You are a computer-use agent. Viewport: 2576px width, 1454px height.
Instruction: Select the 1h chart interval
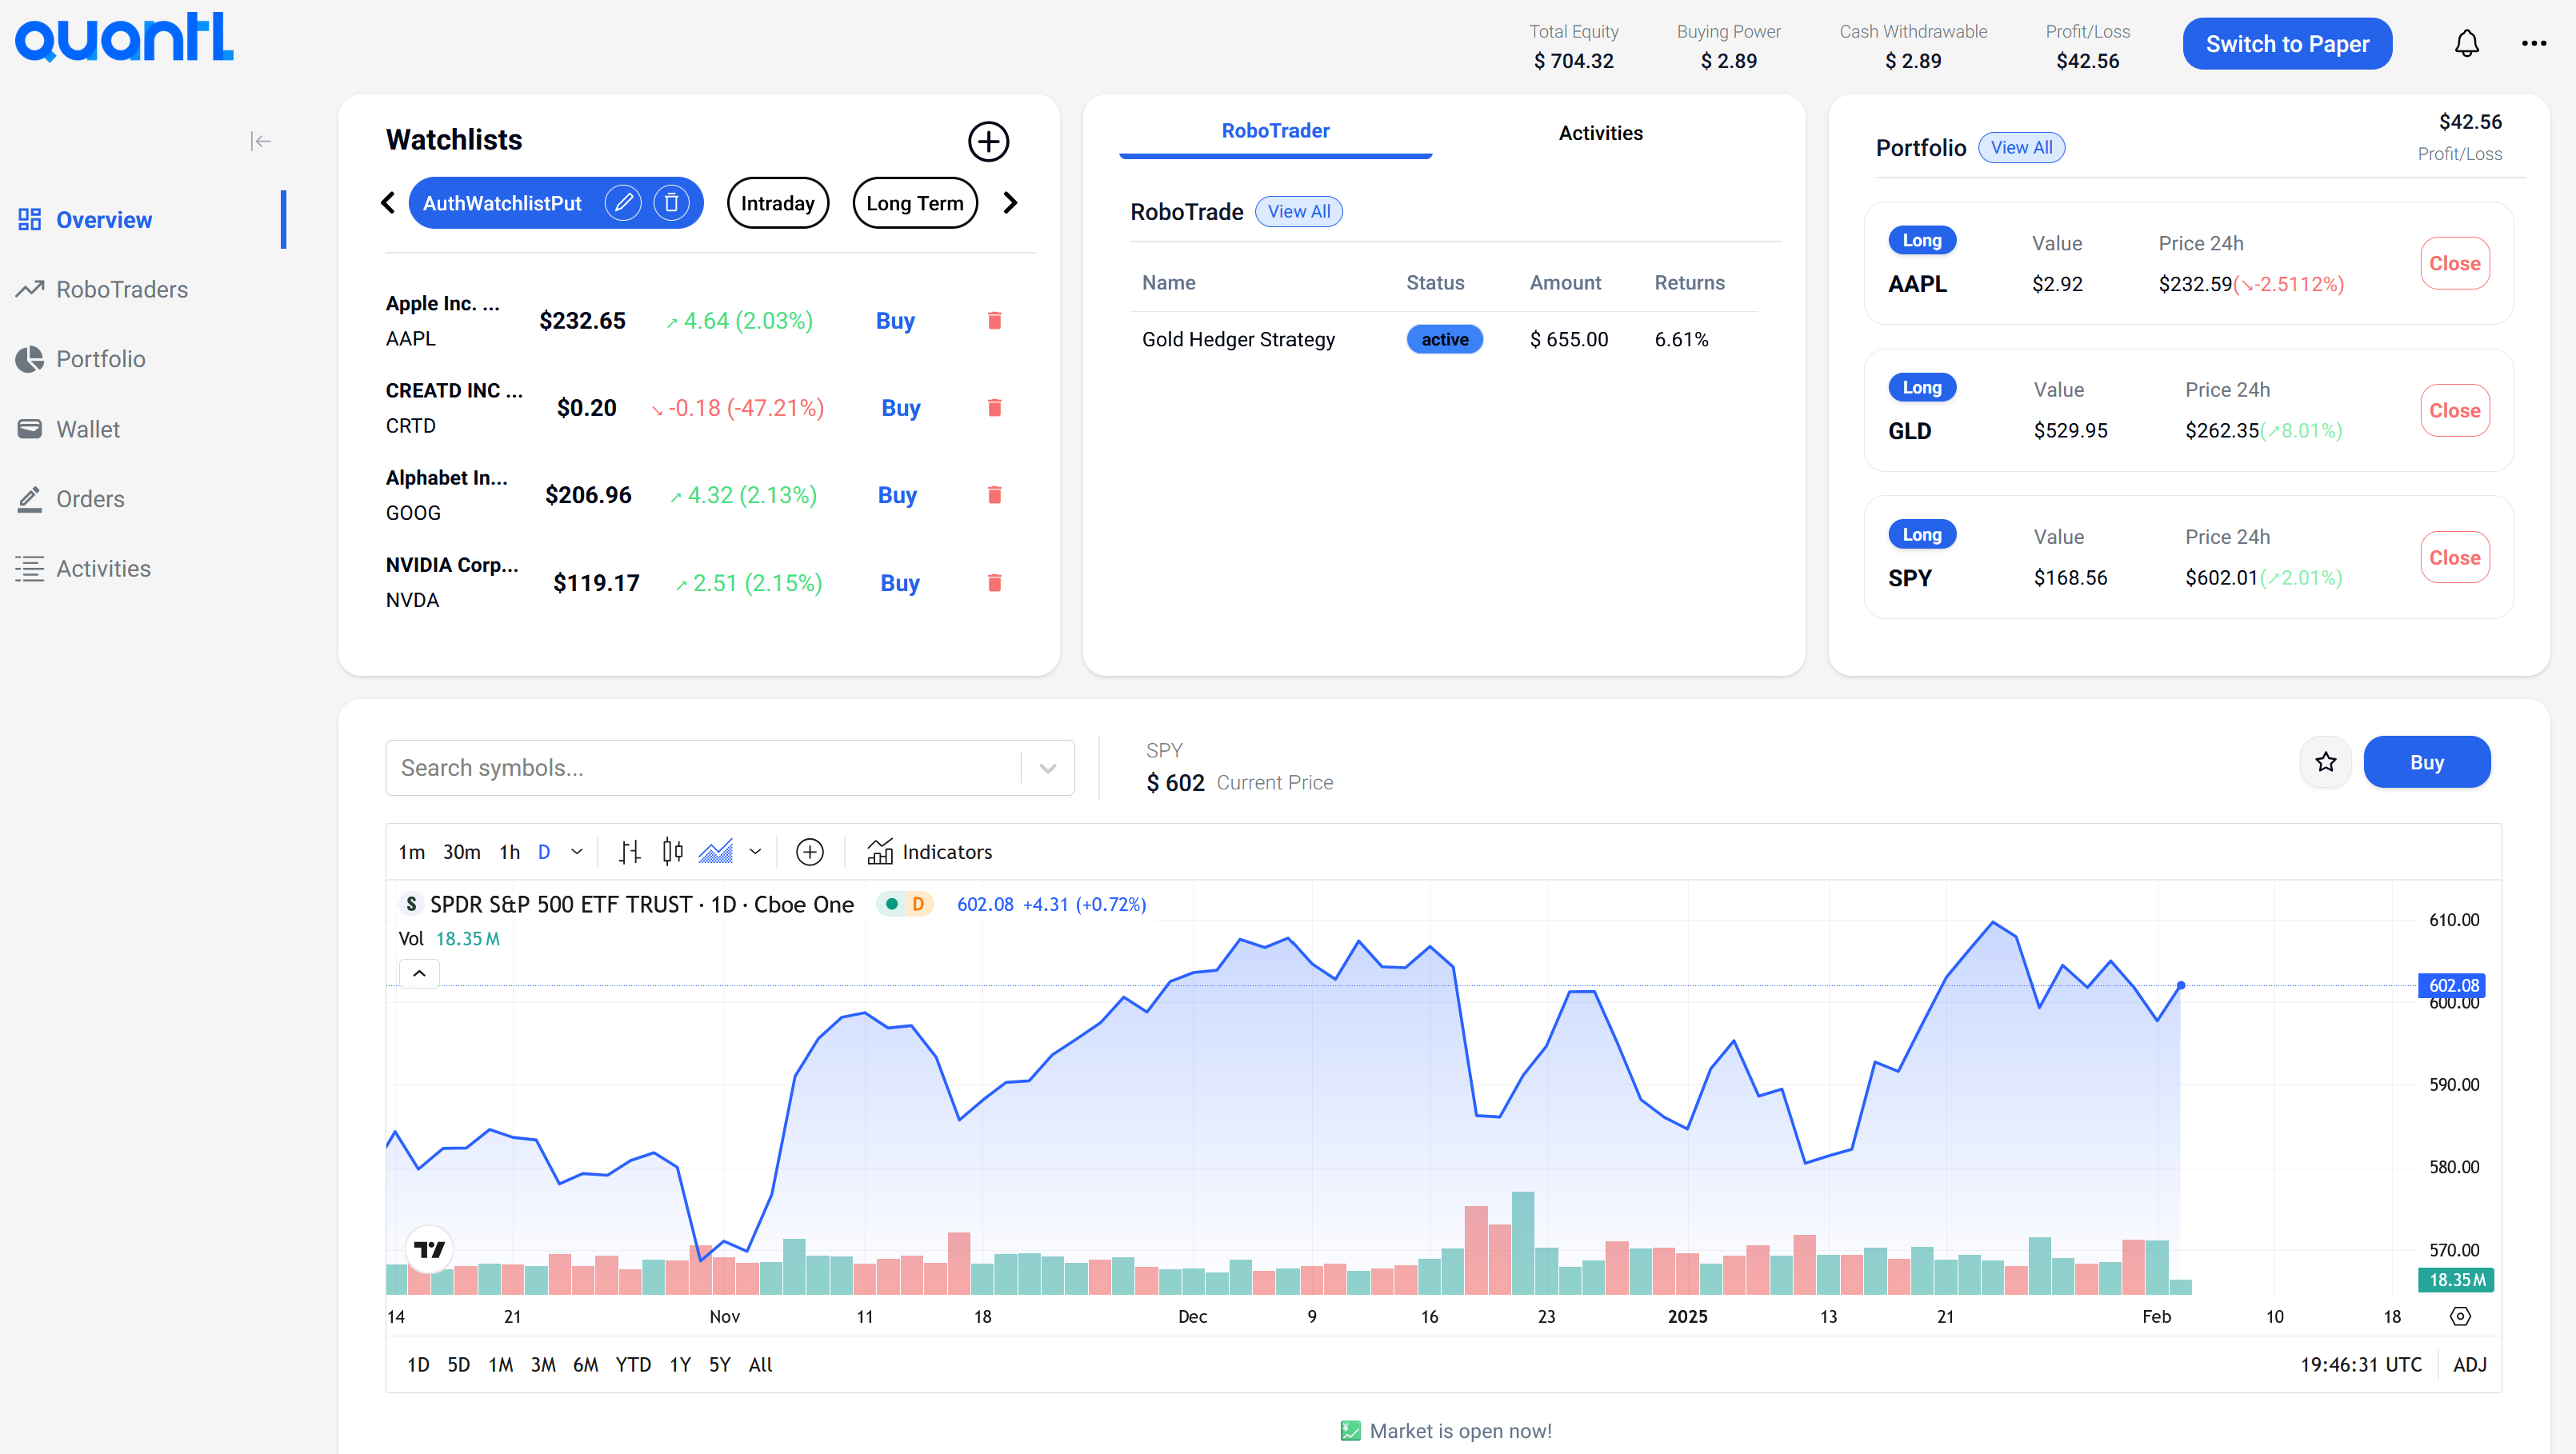(x=509, y=852)
